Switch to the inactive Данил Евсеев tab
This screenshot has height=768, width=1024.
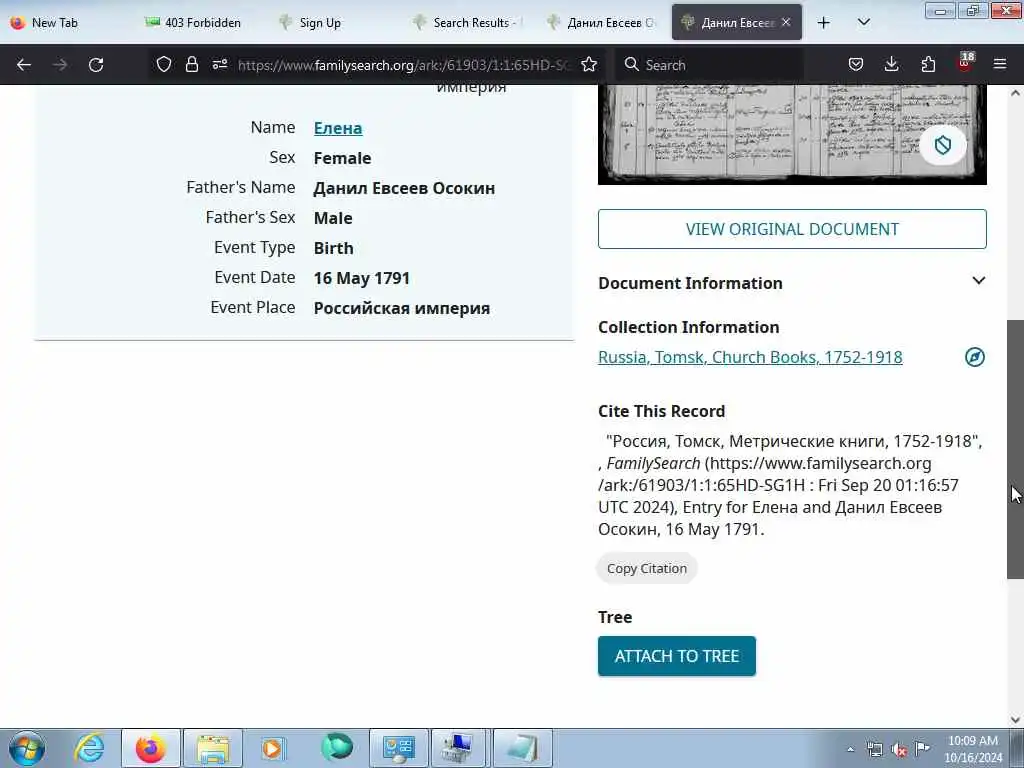tap(604, 22)
